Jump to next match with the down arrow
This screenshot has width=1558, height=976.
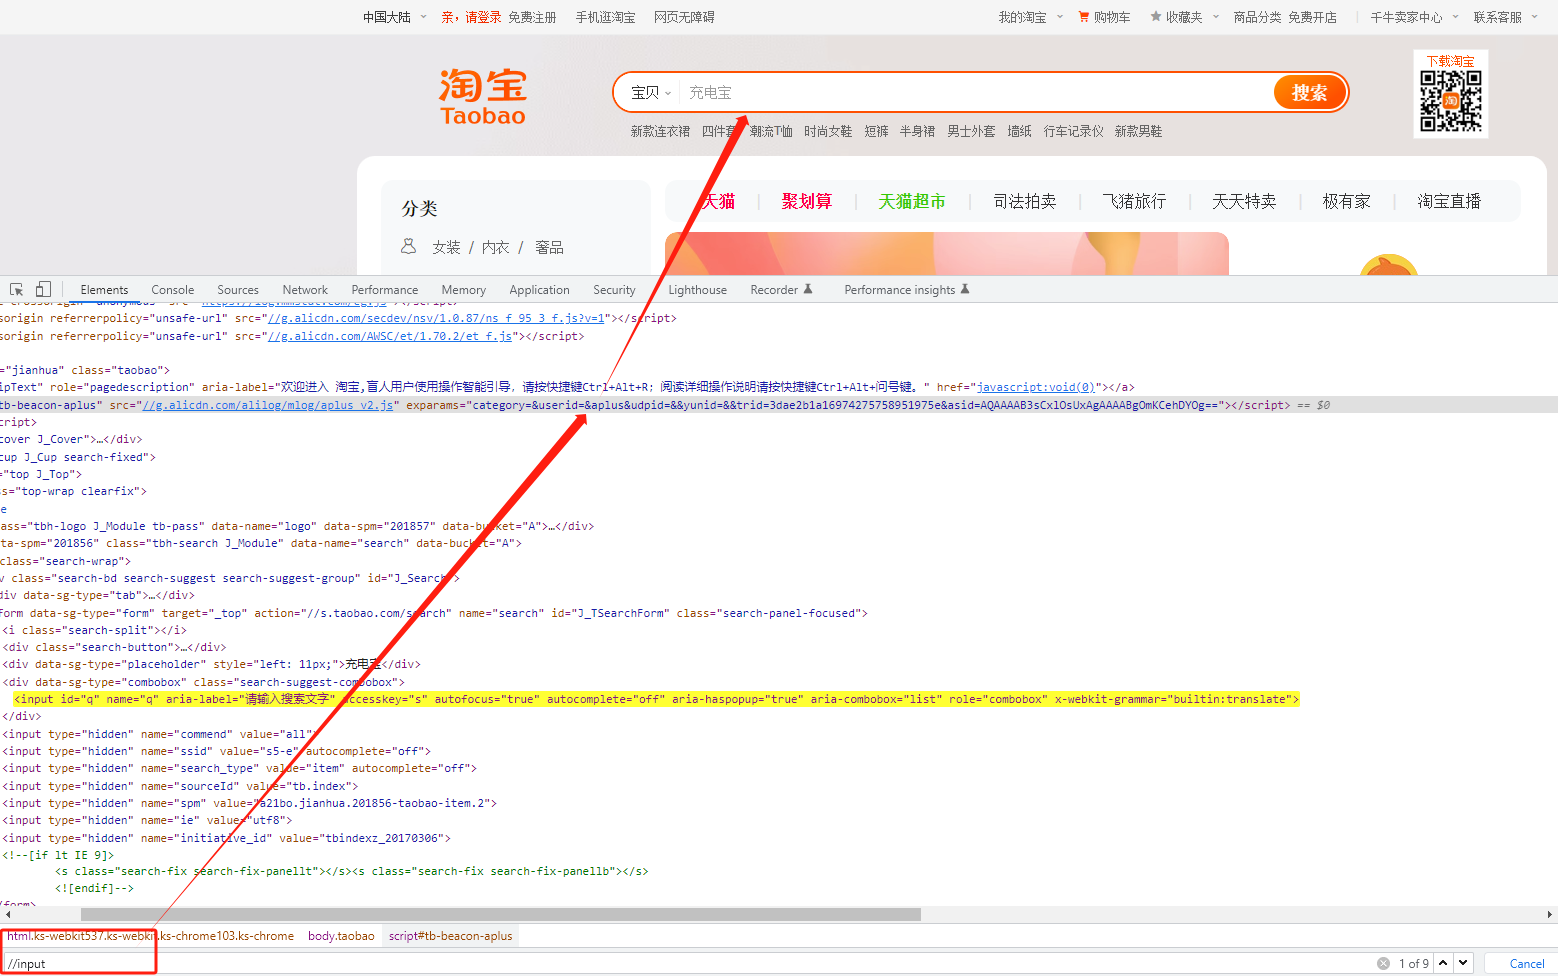point(1462,963)
